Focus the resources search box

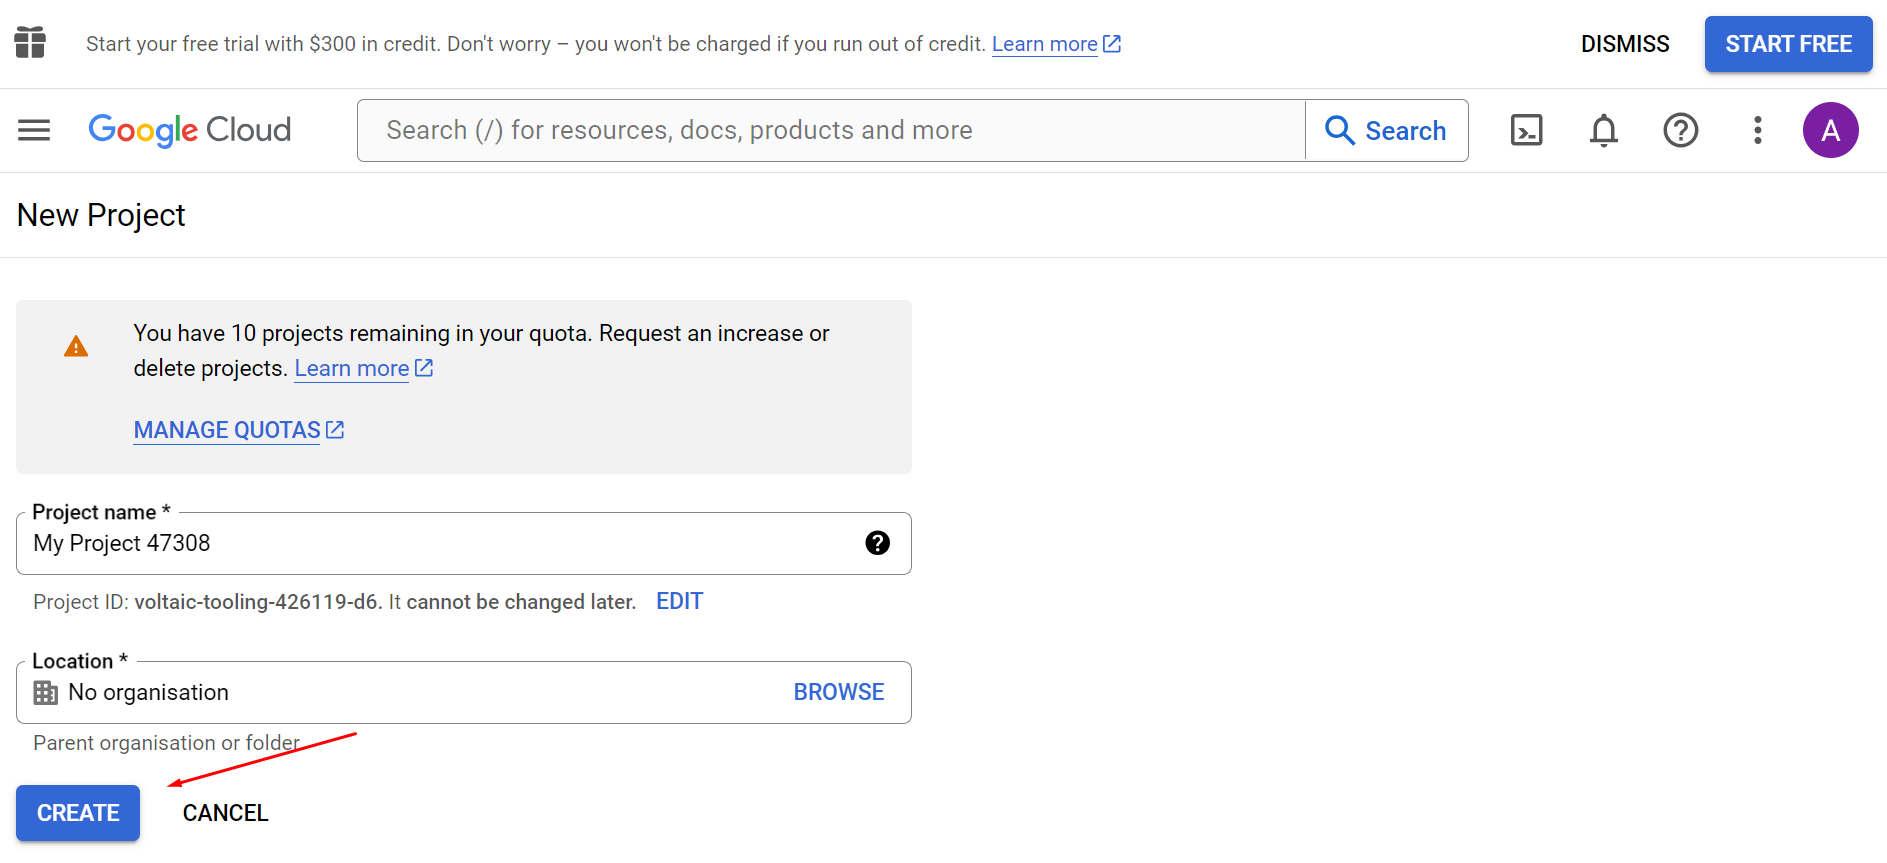point(830,130)
